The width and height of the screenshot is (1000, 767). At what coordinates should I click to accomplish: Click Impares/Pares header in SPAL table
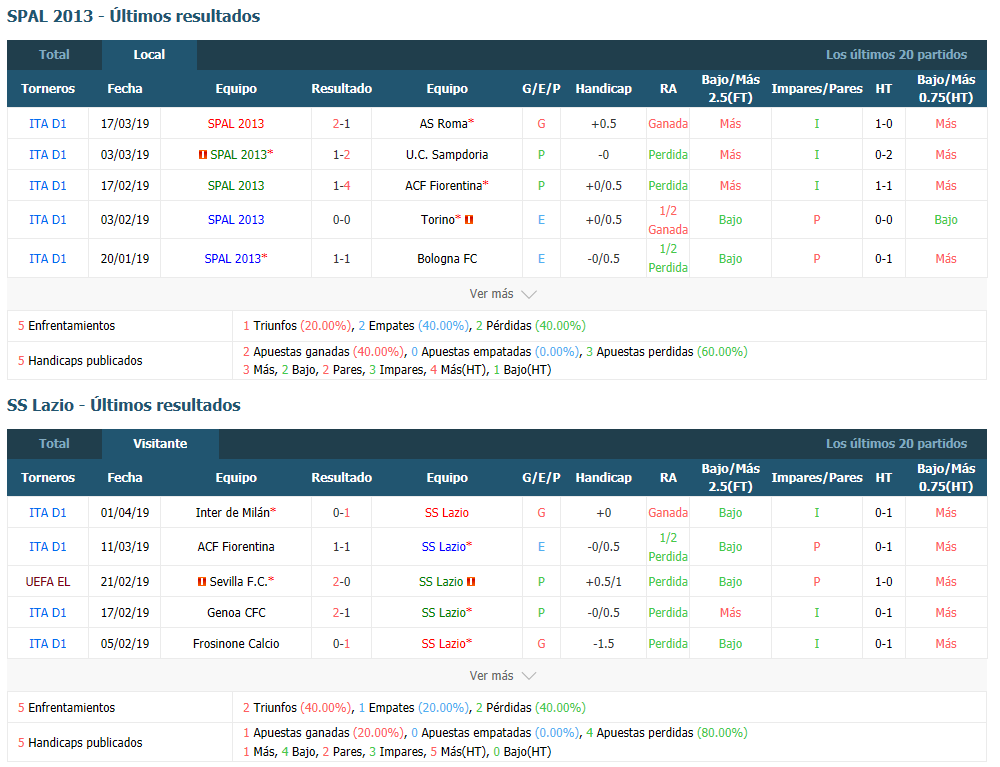pyautogui.click(x=817, y=89)
